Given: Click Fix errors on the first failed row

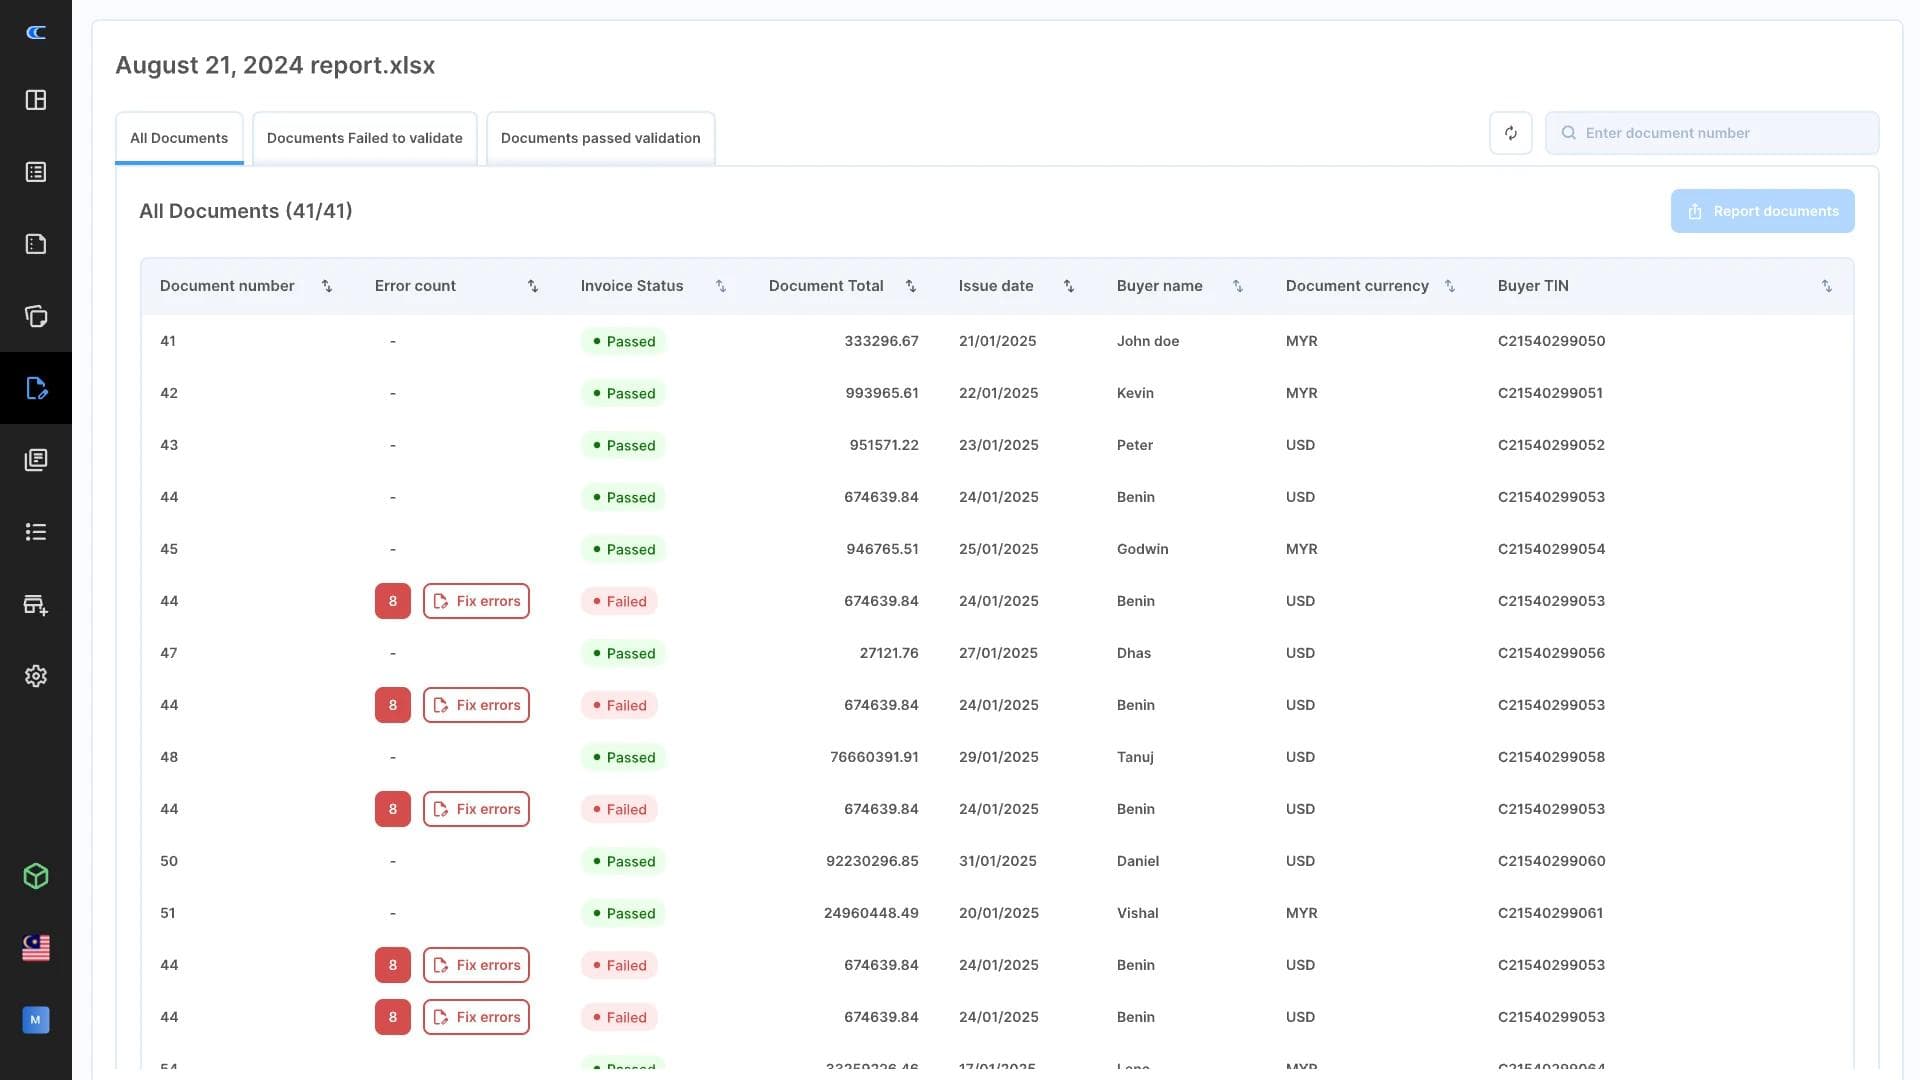Looking at the screenshot, I should [476, 601].
